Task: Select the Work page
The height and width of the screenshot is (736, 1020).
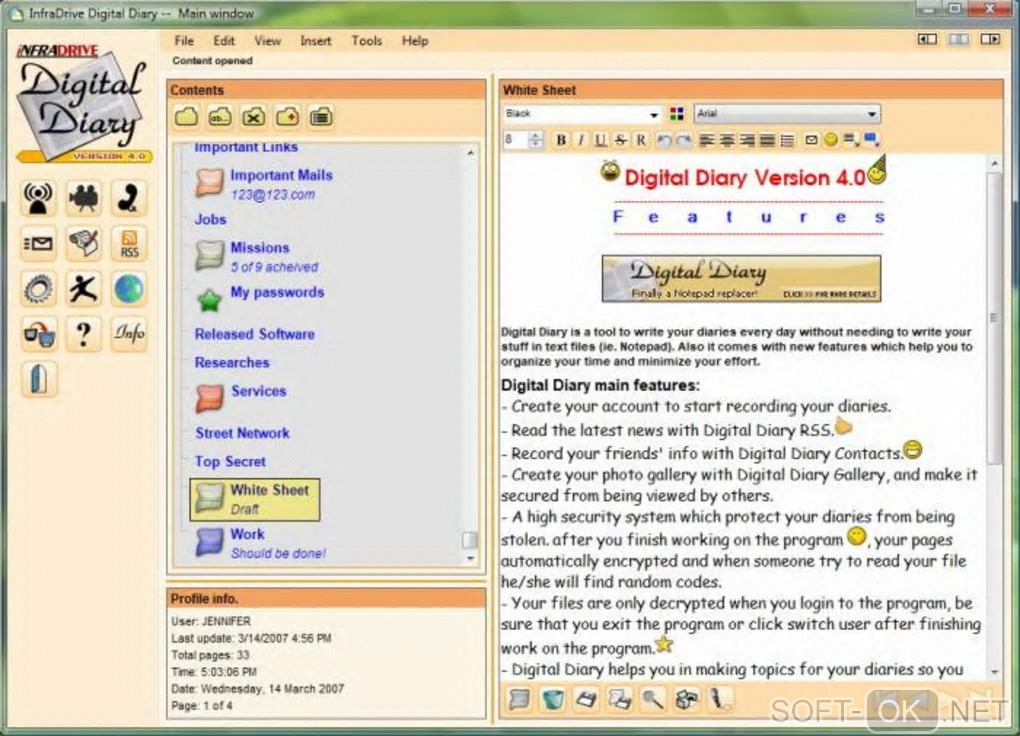Action: click(261, 543)
